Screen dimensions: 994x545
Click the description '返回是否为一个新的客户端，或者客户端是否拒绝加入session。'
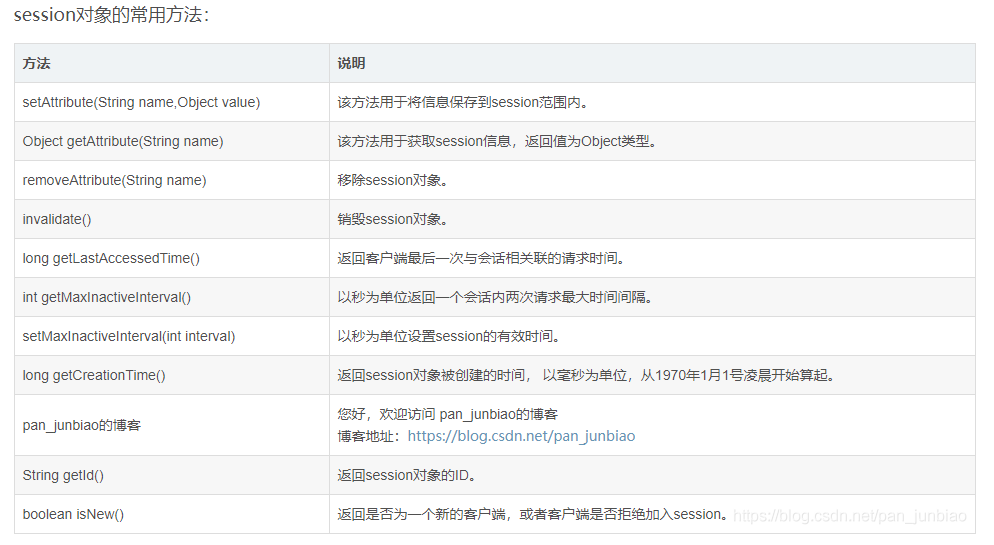point(534,514)
